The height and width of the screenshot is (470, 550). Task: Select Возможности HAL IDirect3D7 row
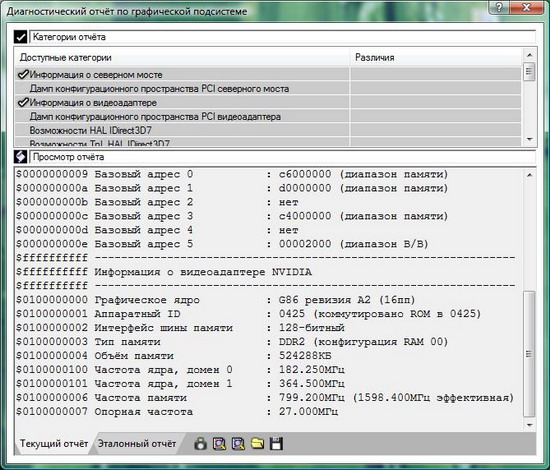tap(90, 130)
